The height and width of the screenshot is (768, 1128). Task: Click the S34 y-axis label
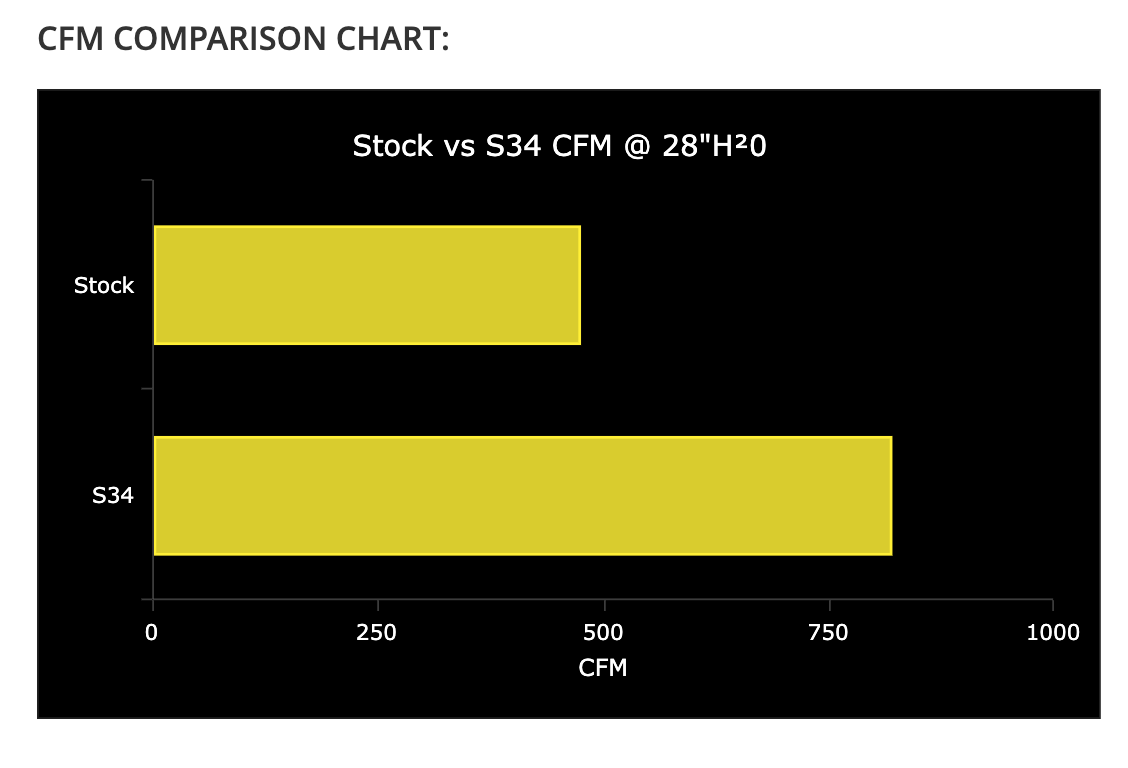(113, 495)
